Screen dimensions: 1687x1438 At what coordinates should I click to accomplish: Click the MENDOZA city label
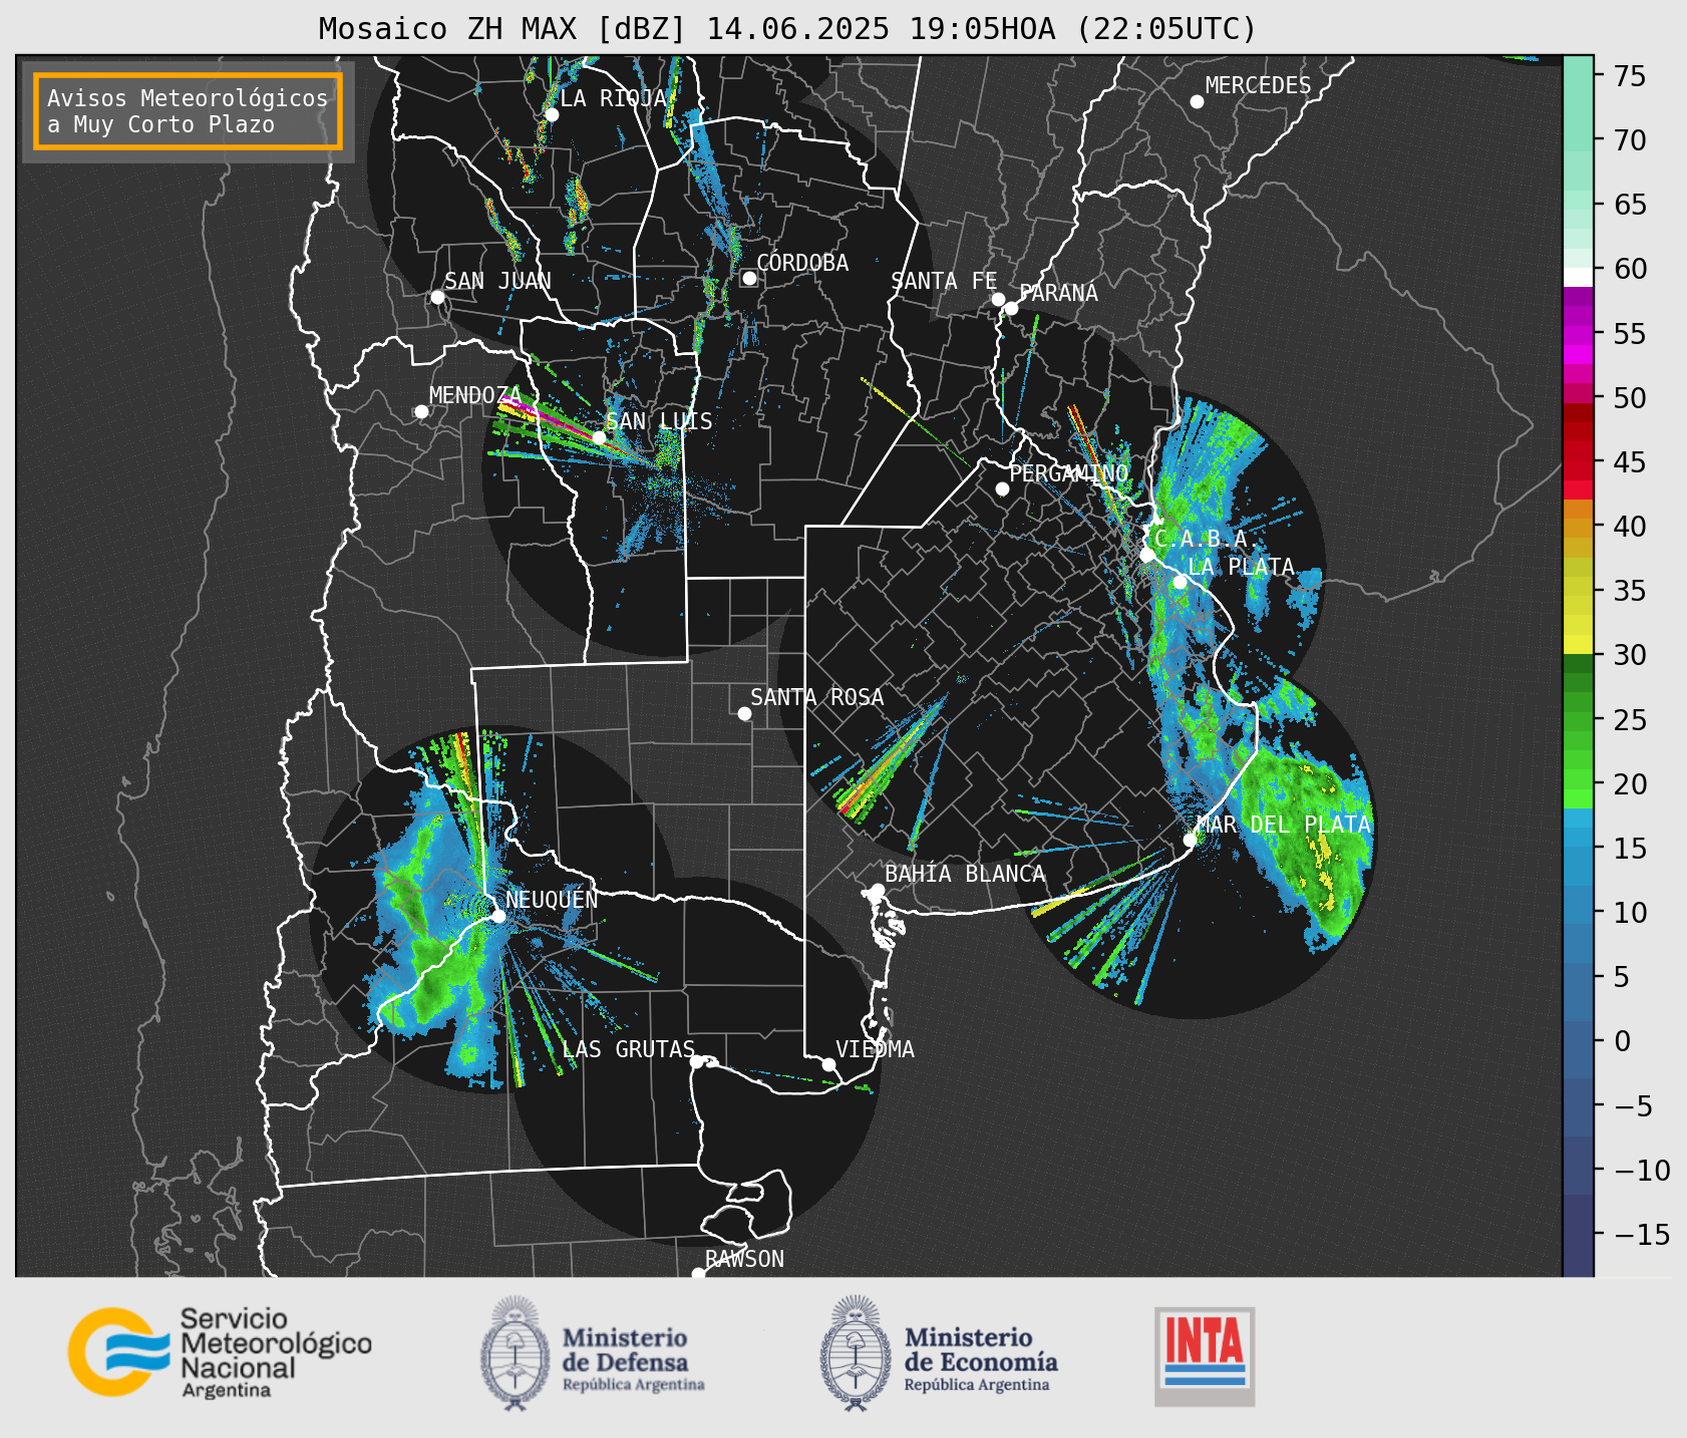point(475,395)
